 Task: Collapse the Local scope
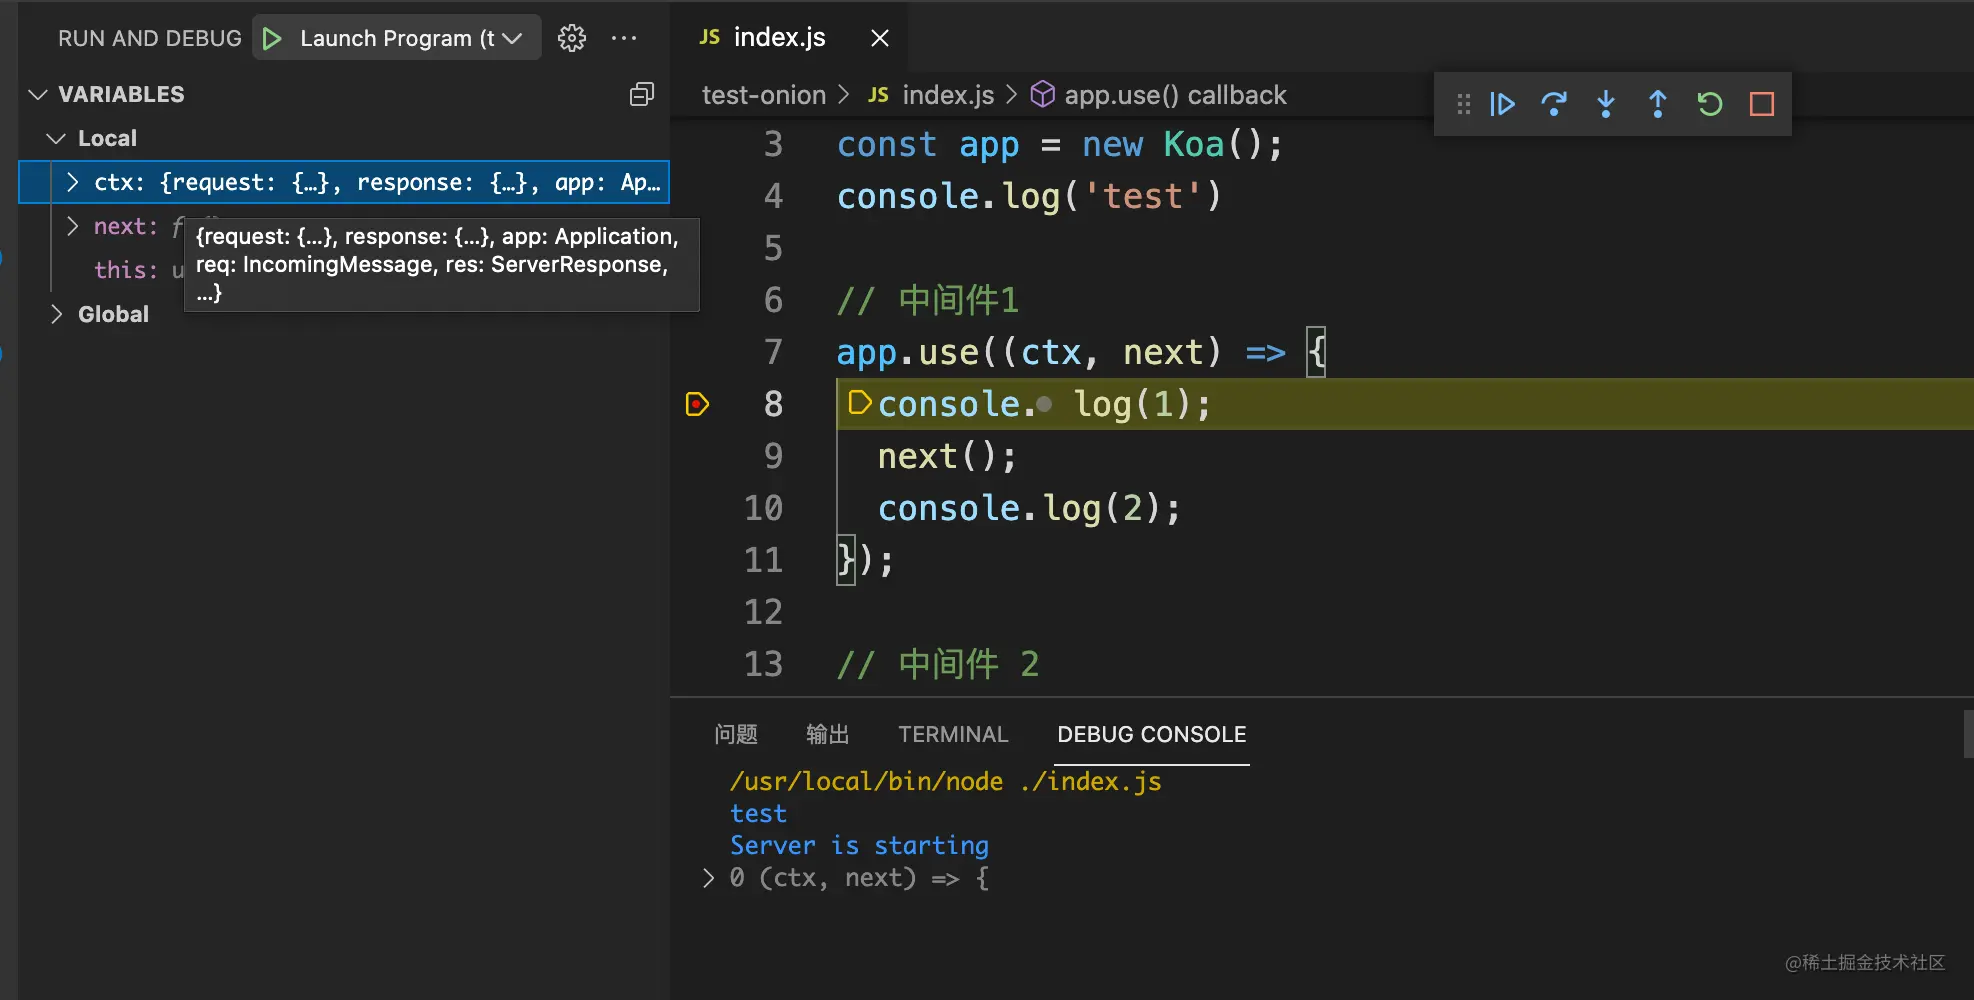pos(57,138)
